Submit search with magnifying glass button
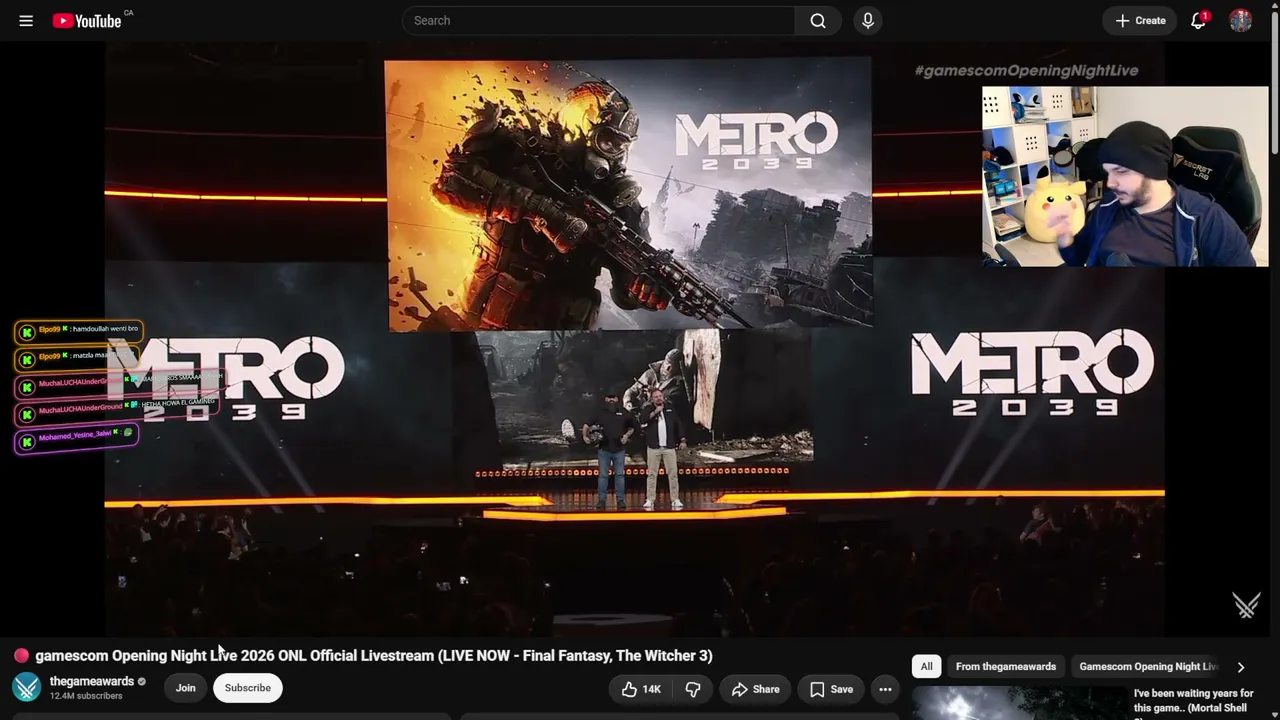 tap(818, 20)
